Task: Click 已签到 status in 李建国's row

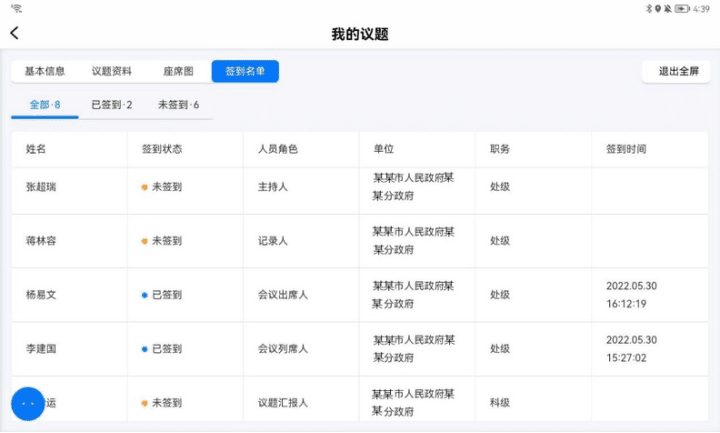Action: [x=162, y=349]
